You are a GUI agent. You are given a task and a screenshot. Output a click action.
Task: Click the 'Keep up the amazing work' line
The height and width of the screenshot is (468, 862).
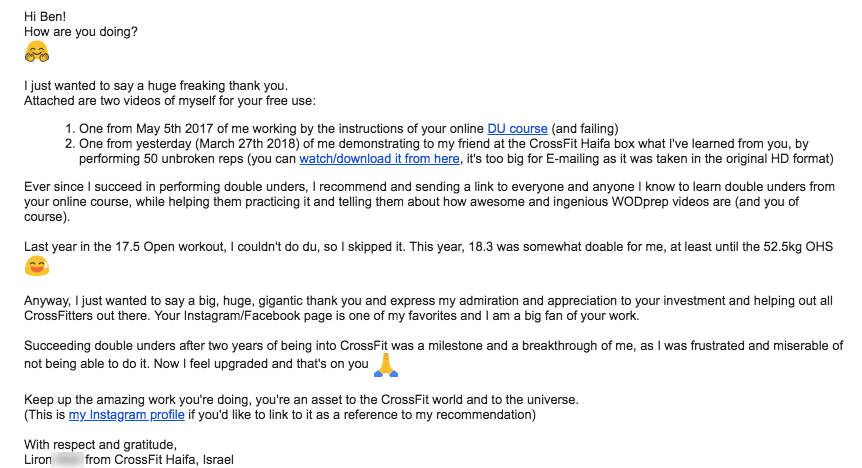click(x=301, y=400)
